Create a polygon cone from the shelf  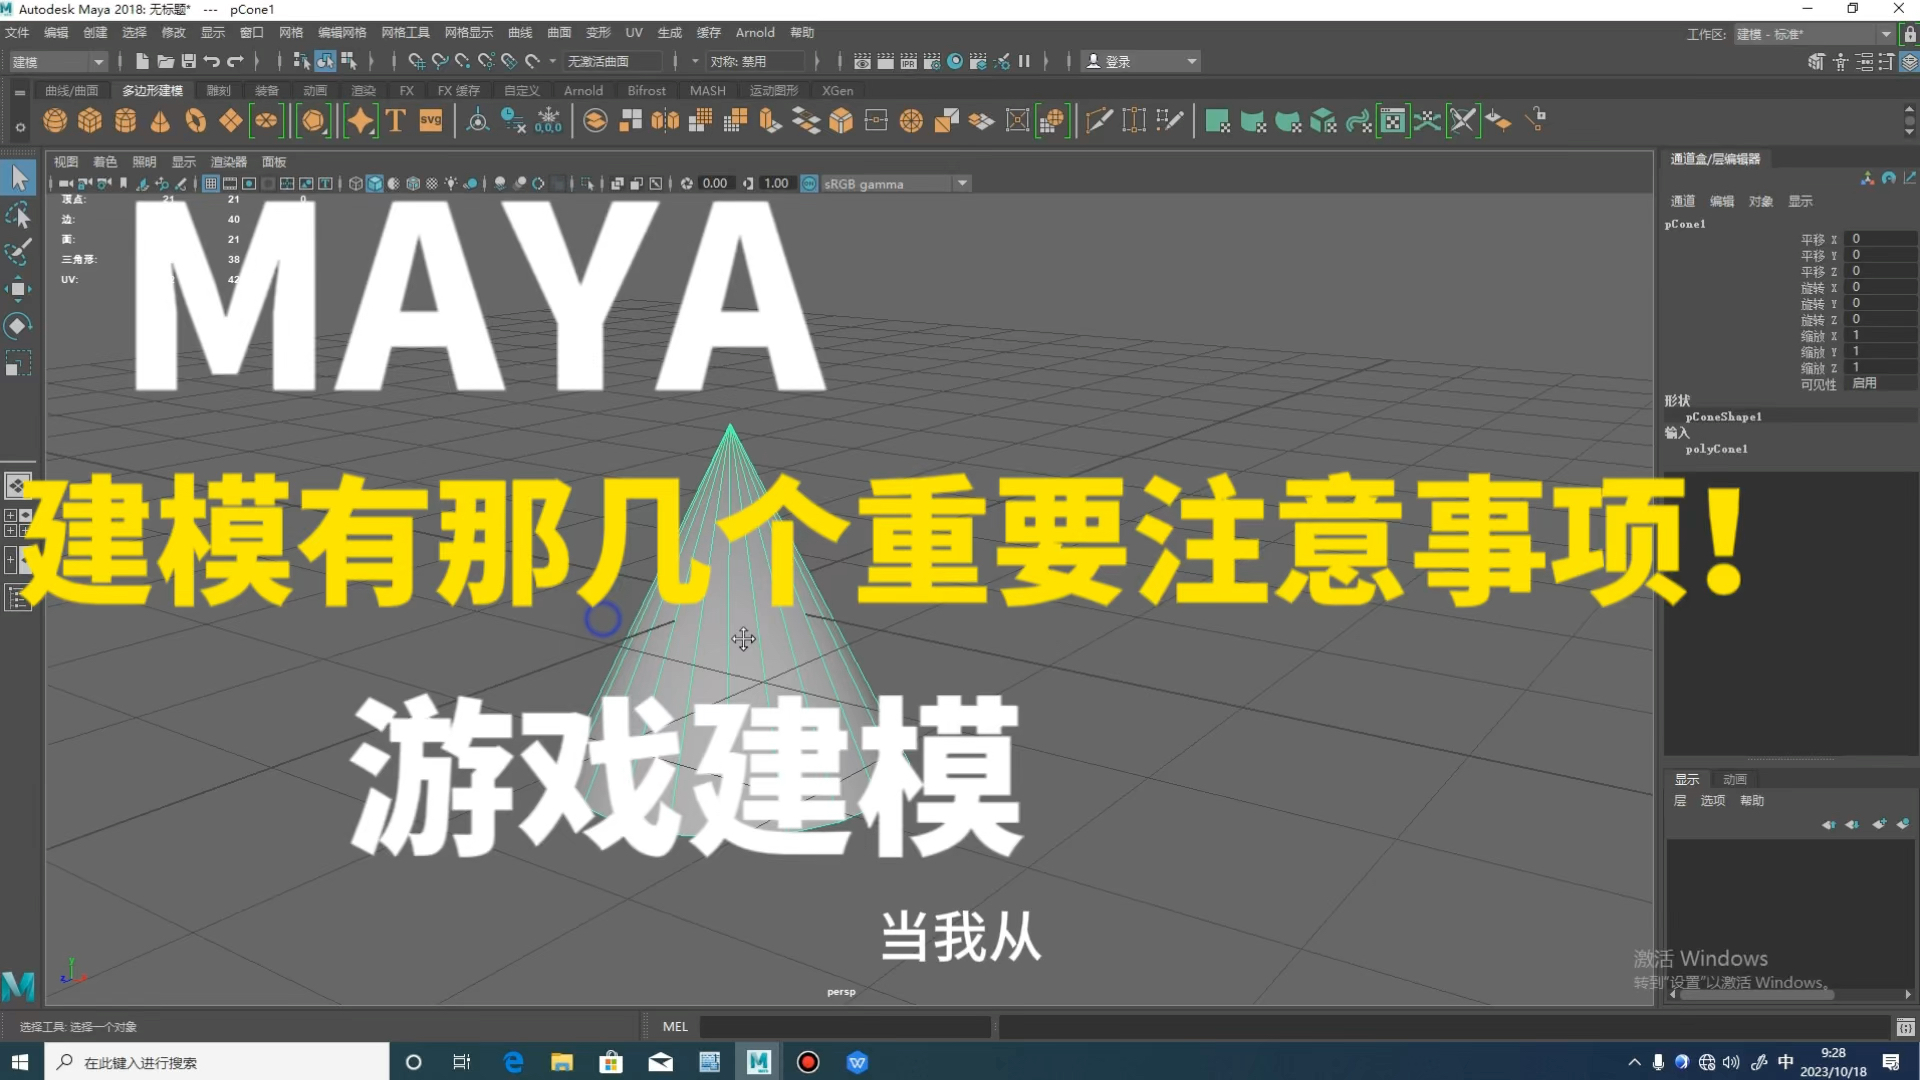pos(160,120)
